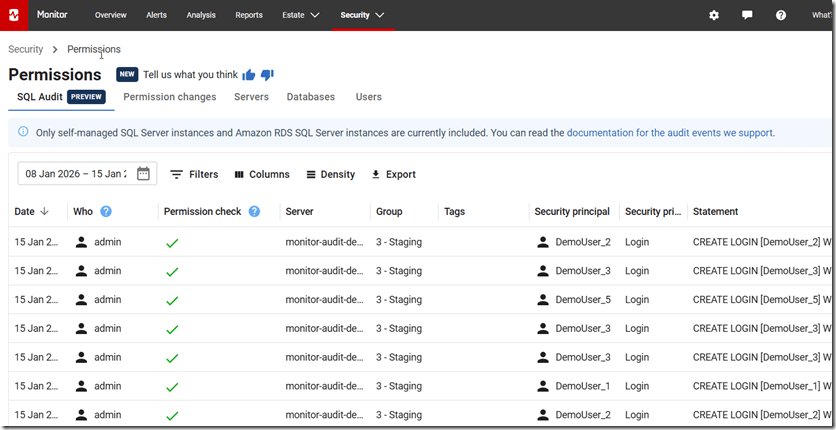836x430 pixels.
Task: Sort by the Date column arrow
Action: (45, 212)
